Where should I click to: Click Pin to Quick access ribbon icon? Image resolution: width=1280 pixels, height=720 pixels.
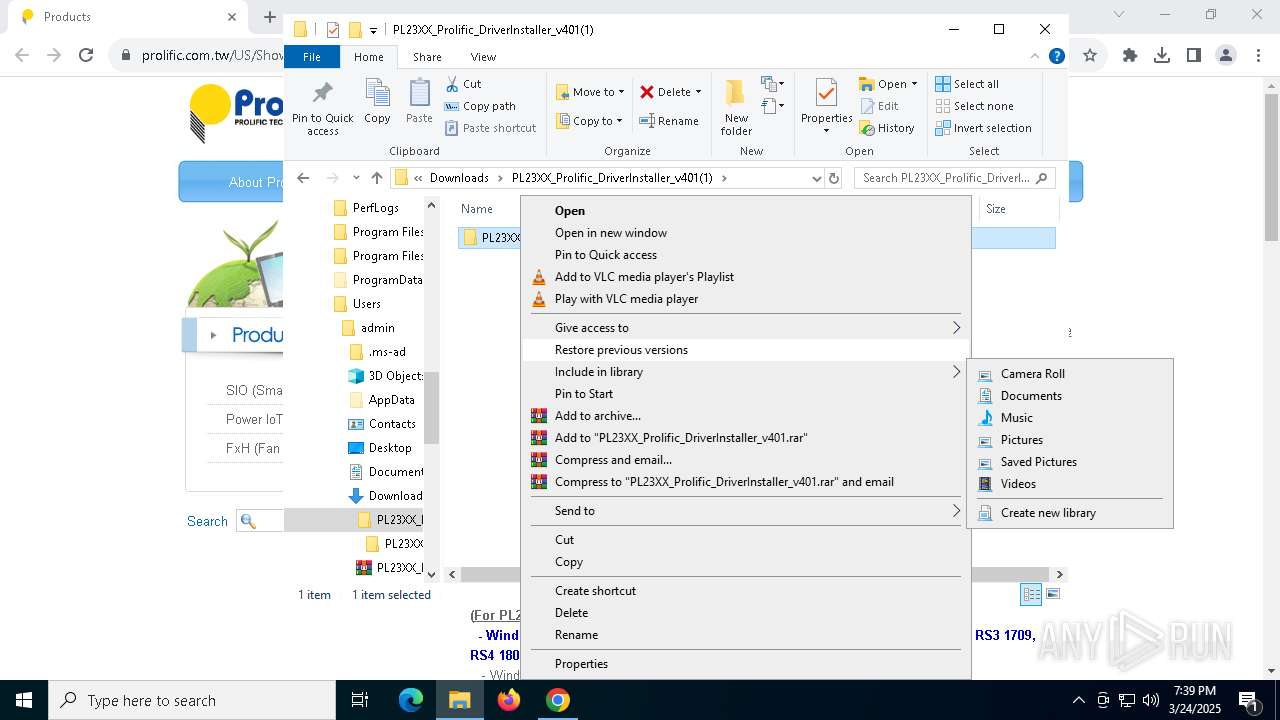click(322, 108)
